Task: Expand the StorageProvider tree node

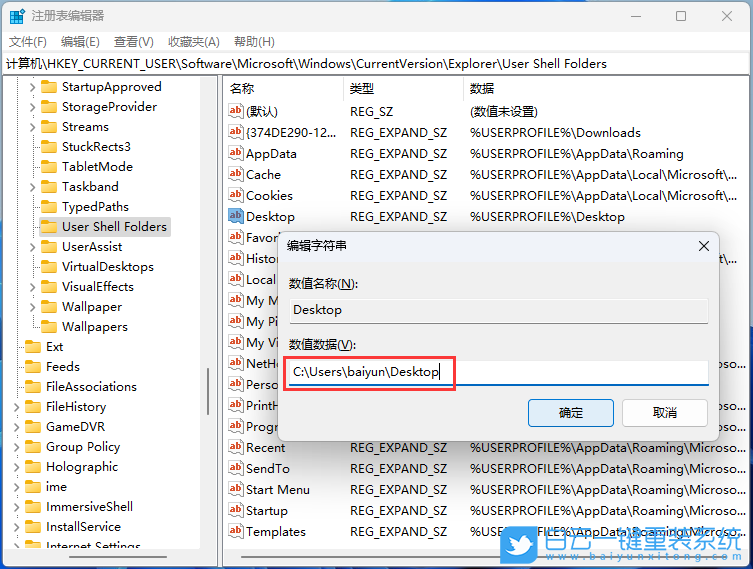Action: point(32,107)
